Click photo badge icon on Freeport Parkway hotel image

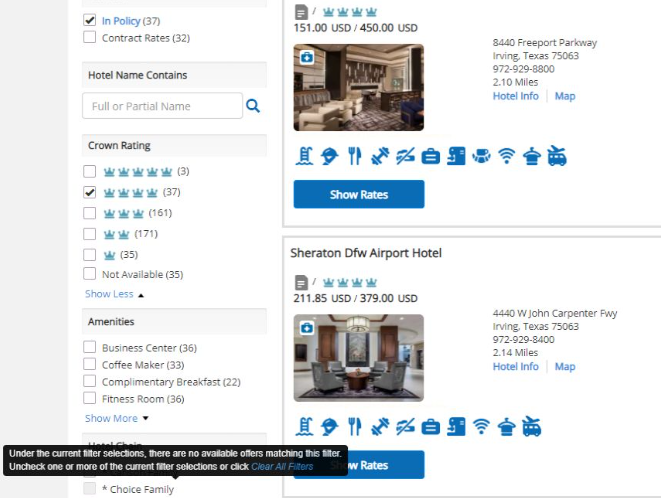pyautogui.click(x=307, y=57)
